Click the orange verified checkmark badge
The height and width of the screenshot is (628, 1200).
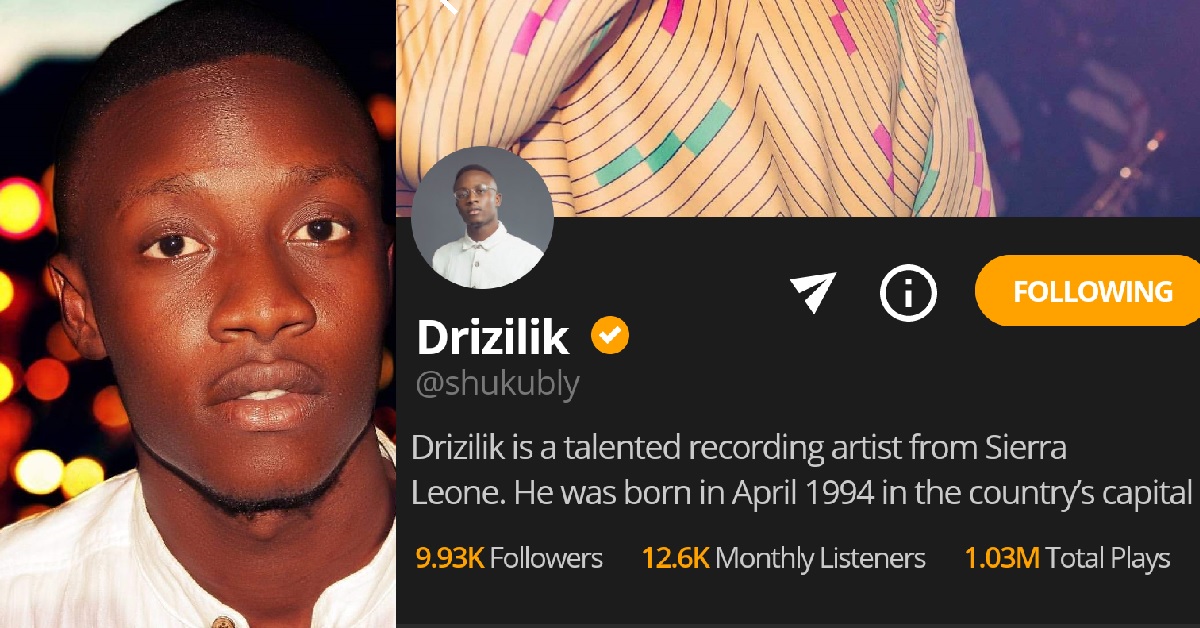pos(610,336)
